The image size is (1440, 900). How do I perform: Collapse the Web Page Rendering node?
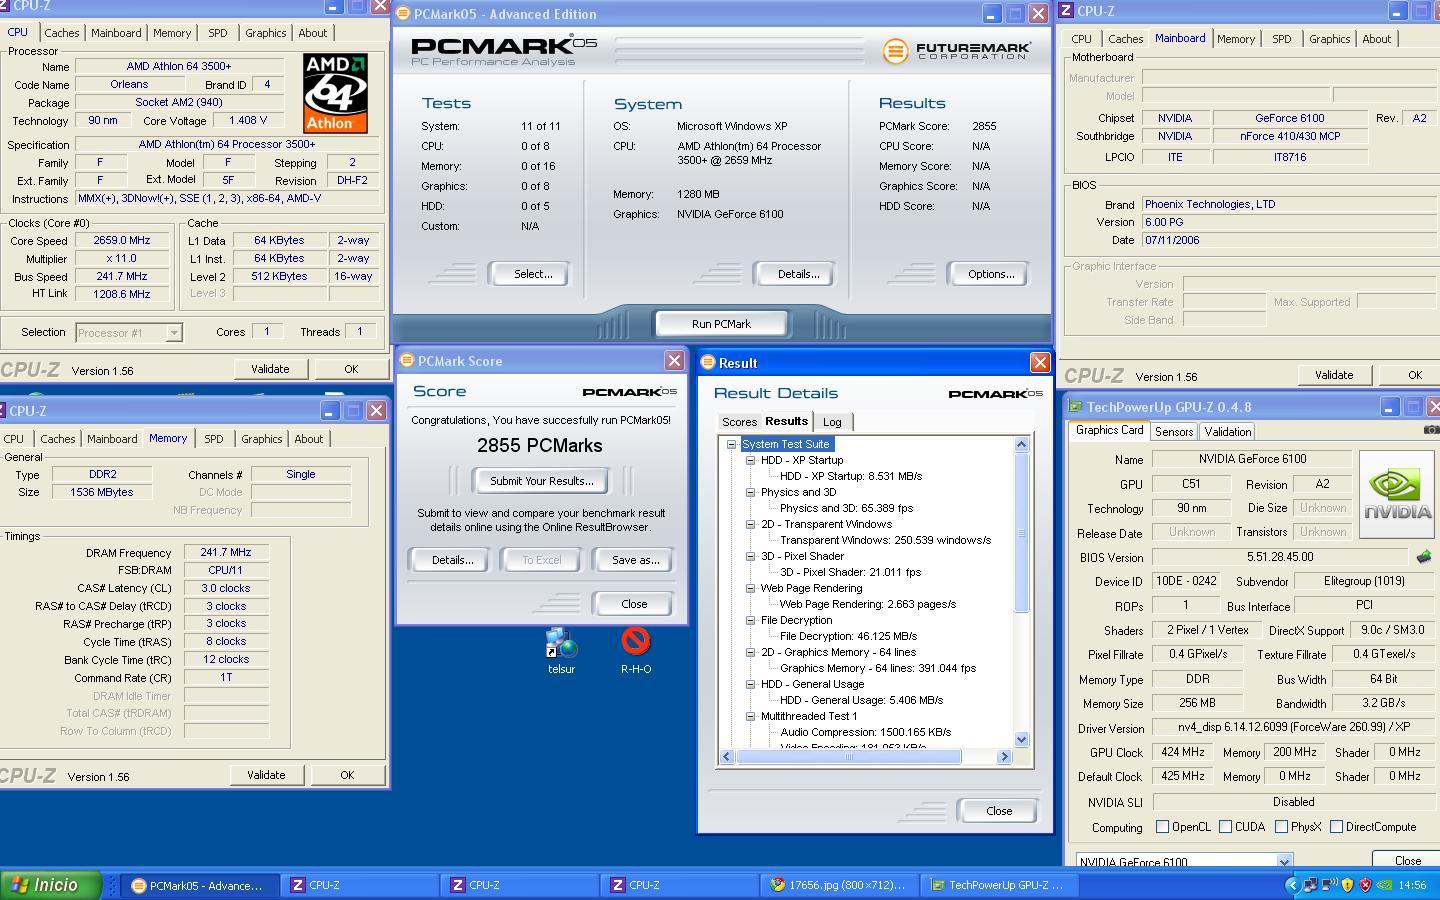click(750, 588)
